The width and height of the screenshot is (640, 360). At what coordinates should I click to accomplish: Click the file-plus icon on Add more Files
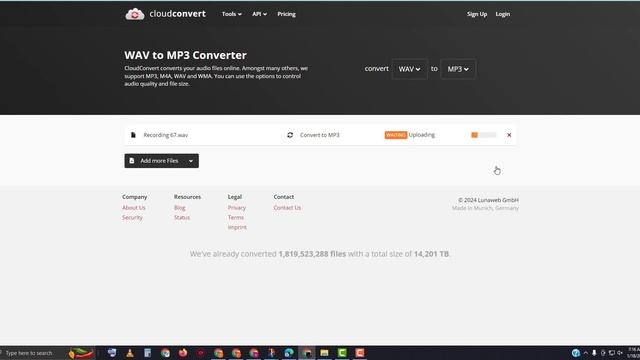(132, 161)
